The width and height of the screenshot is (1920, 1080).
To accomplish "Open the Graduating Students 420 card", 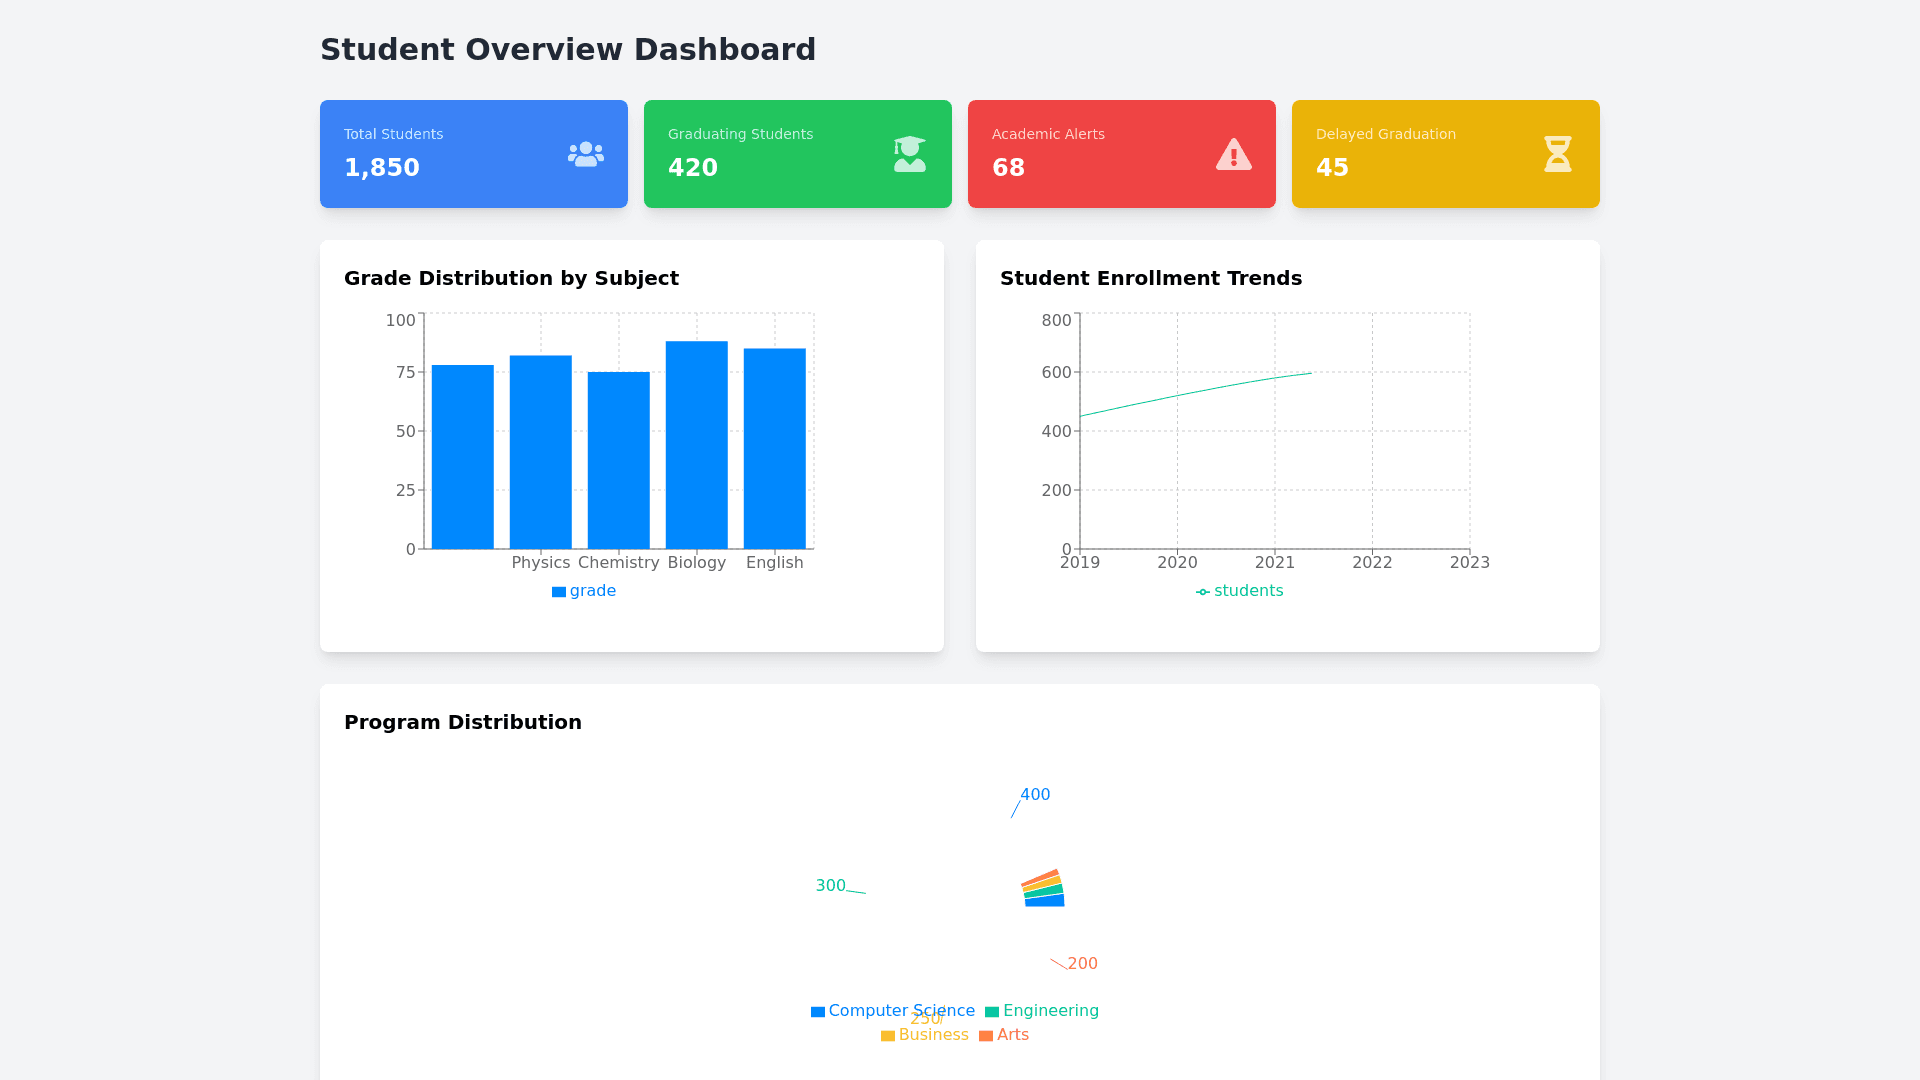I will [797, 154].
